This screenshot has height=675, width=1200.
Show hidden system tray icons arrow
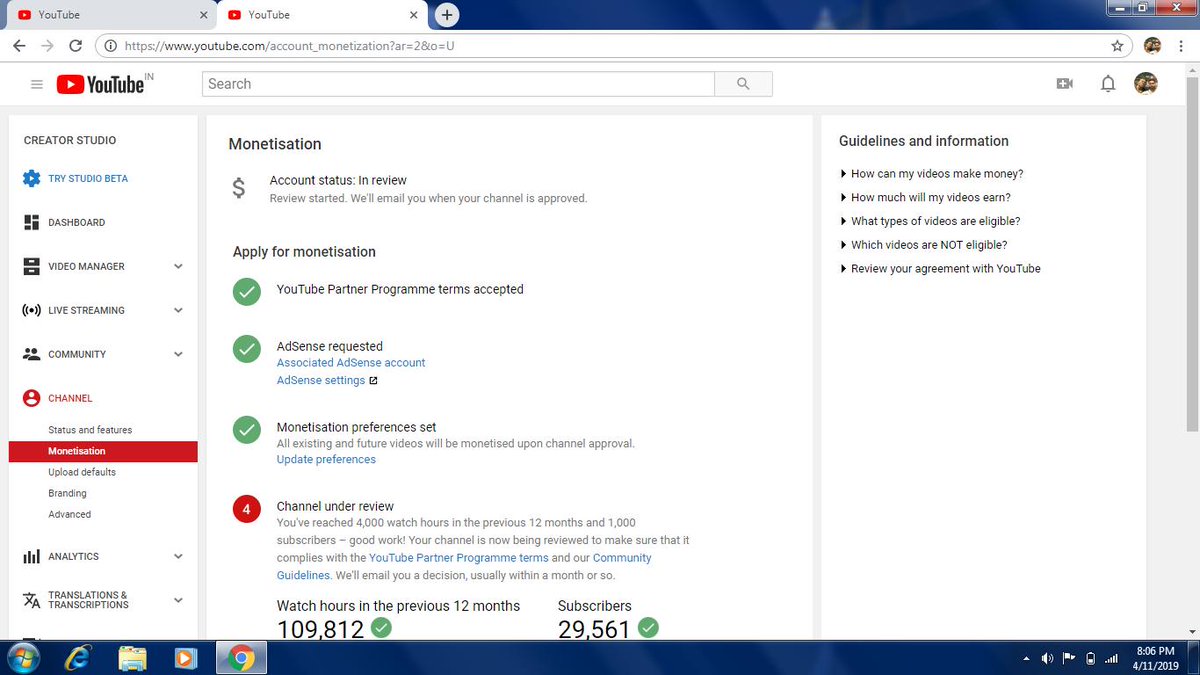1026,658
